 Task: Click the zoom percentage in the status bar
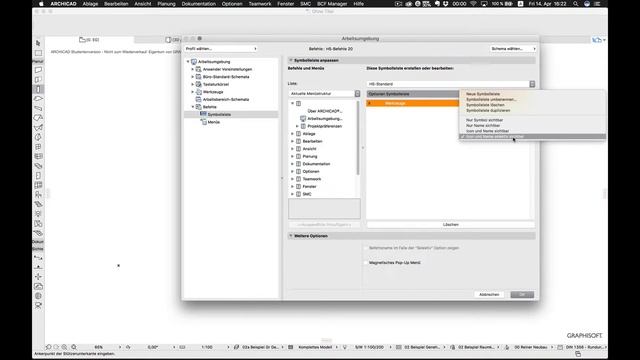(x=99, y=347)
